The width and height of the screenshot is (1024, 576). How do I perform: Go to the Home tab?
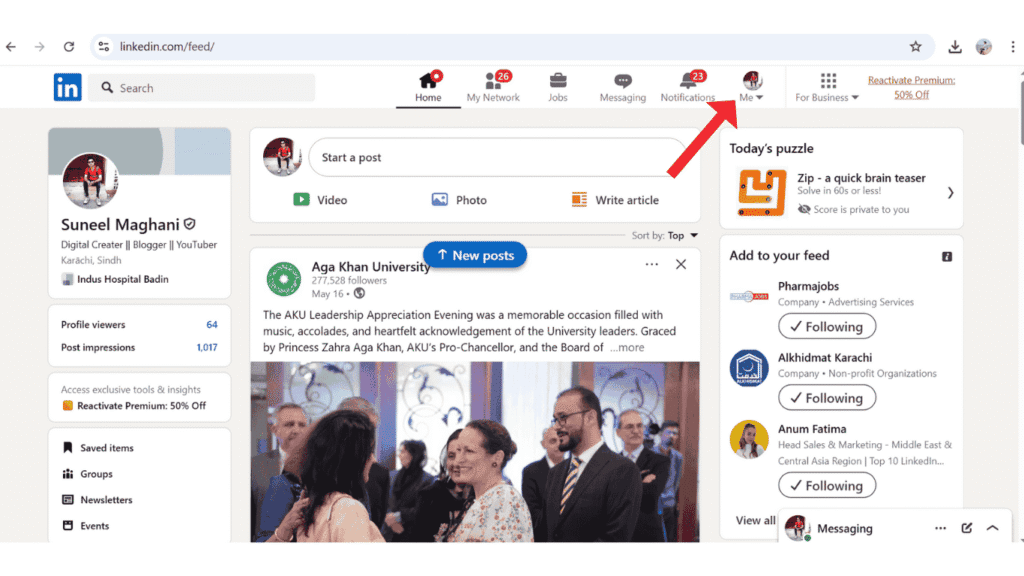tap(428, 86)
